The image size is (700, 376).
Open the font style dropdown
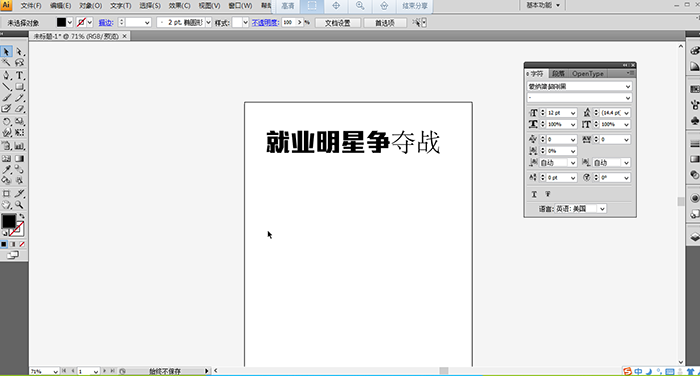pyautogui.click(x=628, y=98)
